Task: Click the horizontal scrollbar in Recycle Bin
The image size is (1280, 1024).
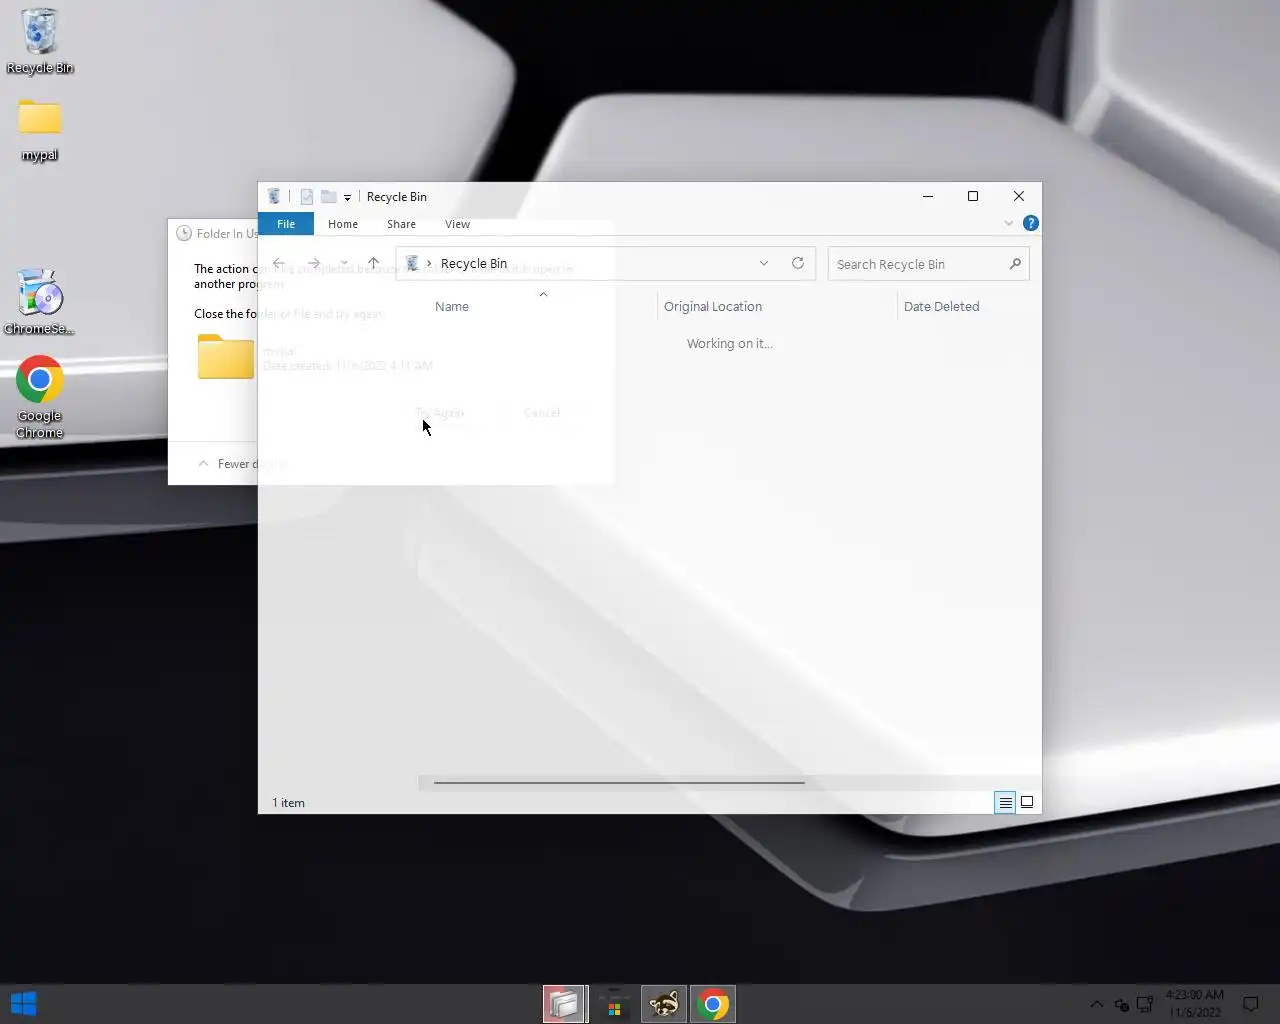Action: point(619,783)
